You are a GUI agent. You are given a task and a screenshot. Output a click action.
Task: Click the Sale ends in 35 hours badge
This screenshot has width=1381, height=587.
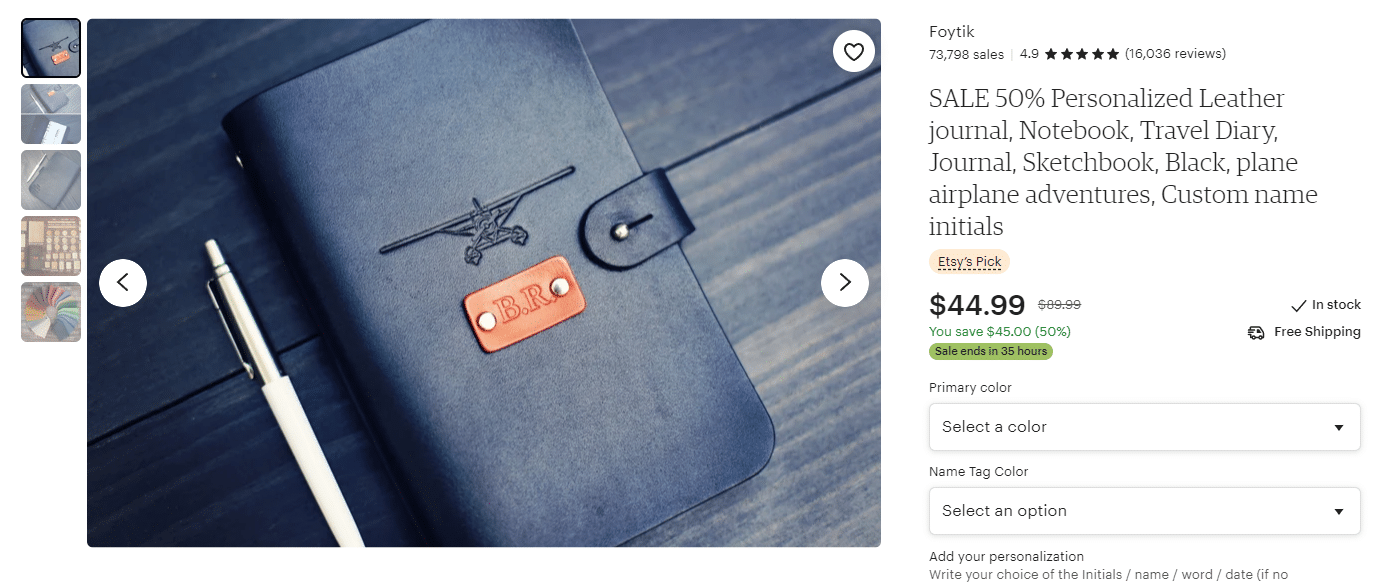coord(991,351)
